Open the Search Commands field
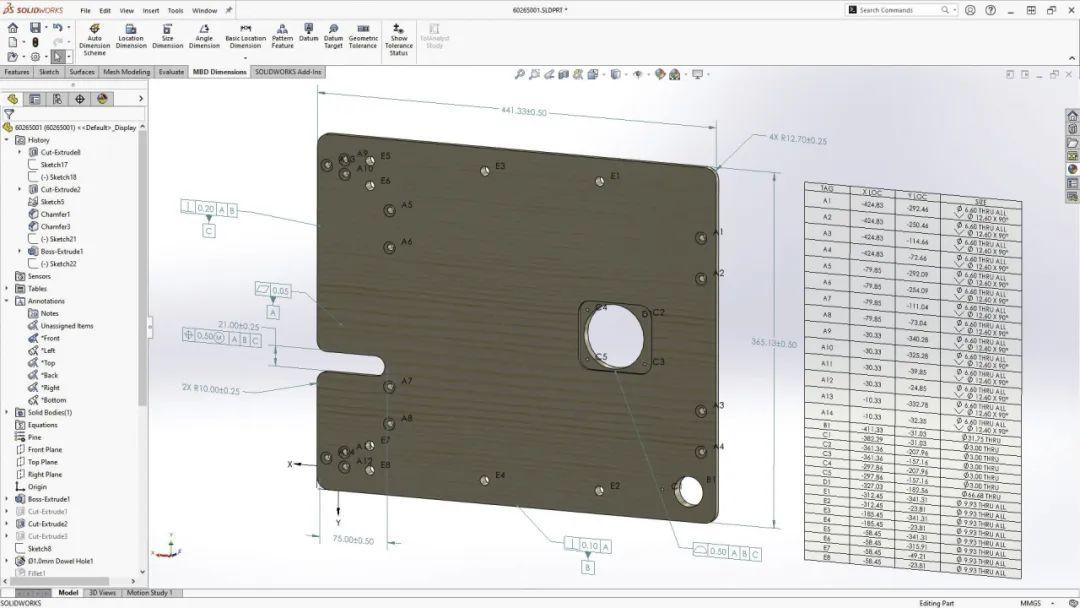Screen dimensions: 1080x608 (889, 9)
